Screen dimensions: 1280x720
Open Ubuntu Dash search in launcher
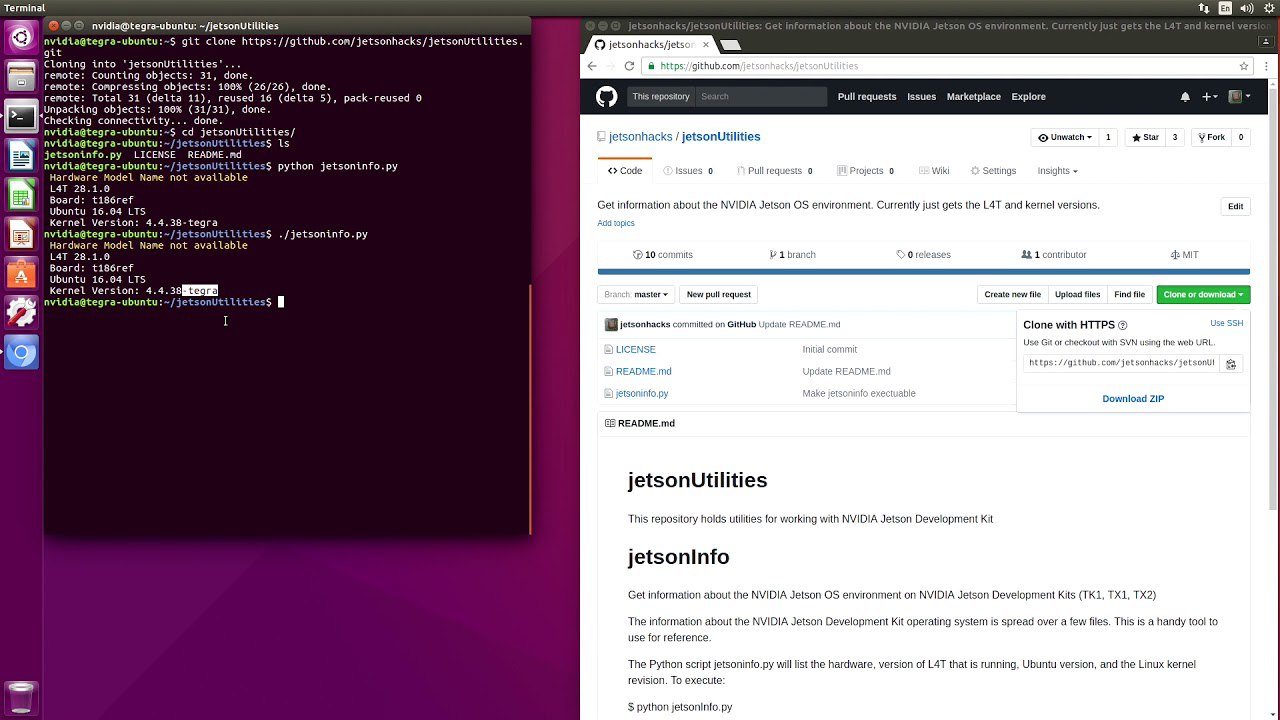21,39
